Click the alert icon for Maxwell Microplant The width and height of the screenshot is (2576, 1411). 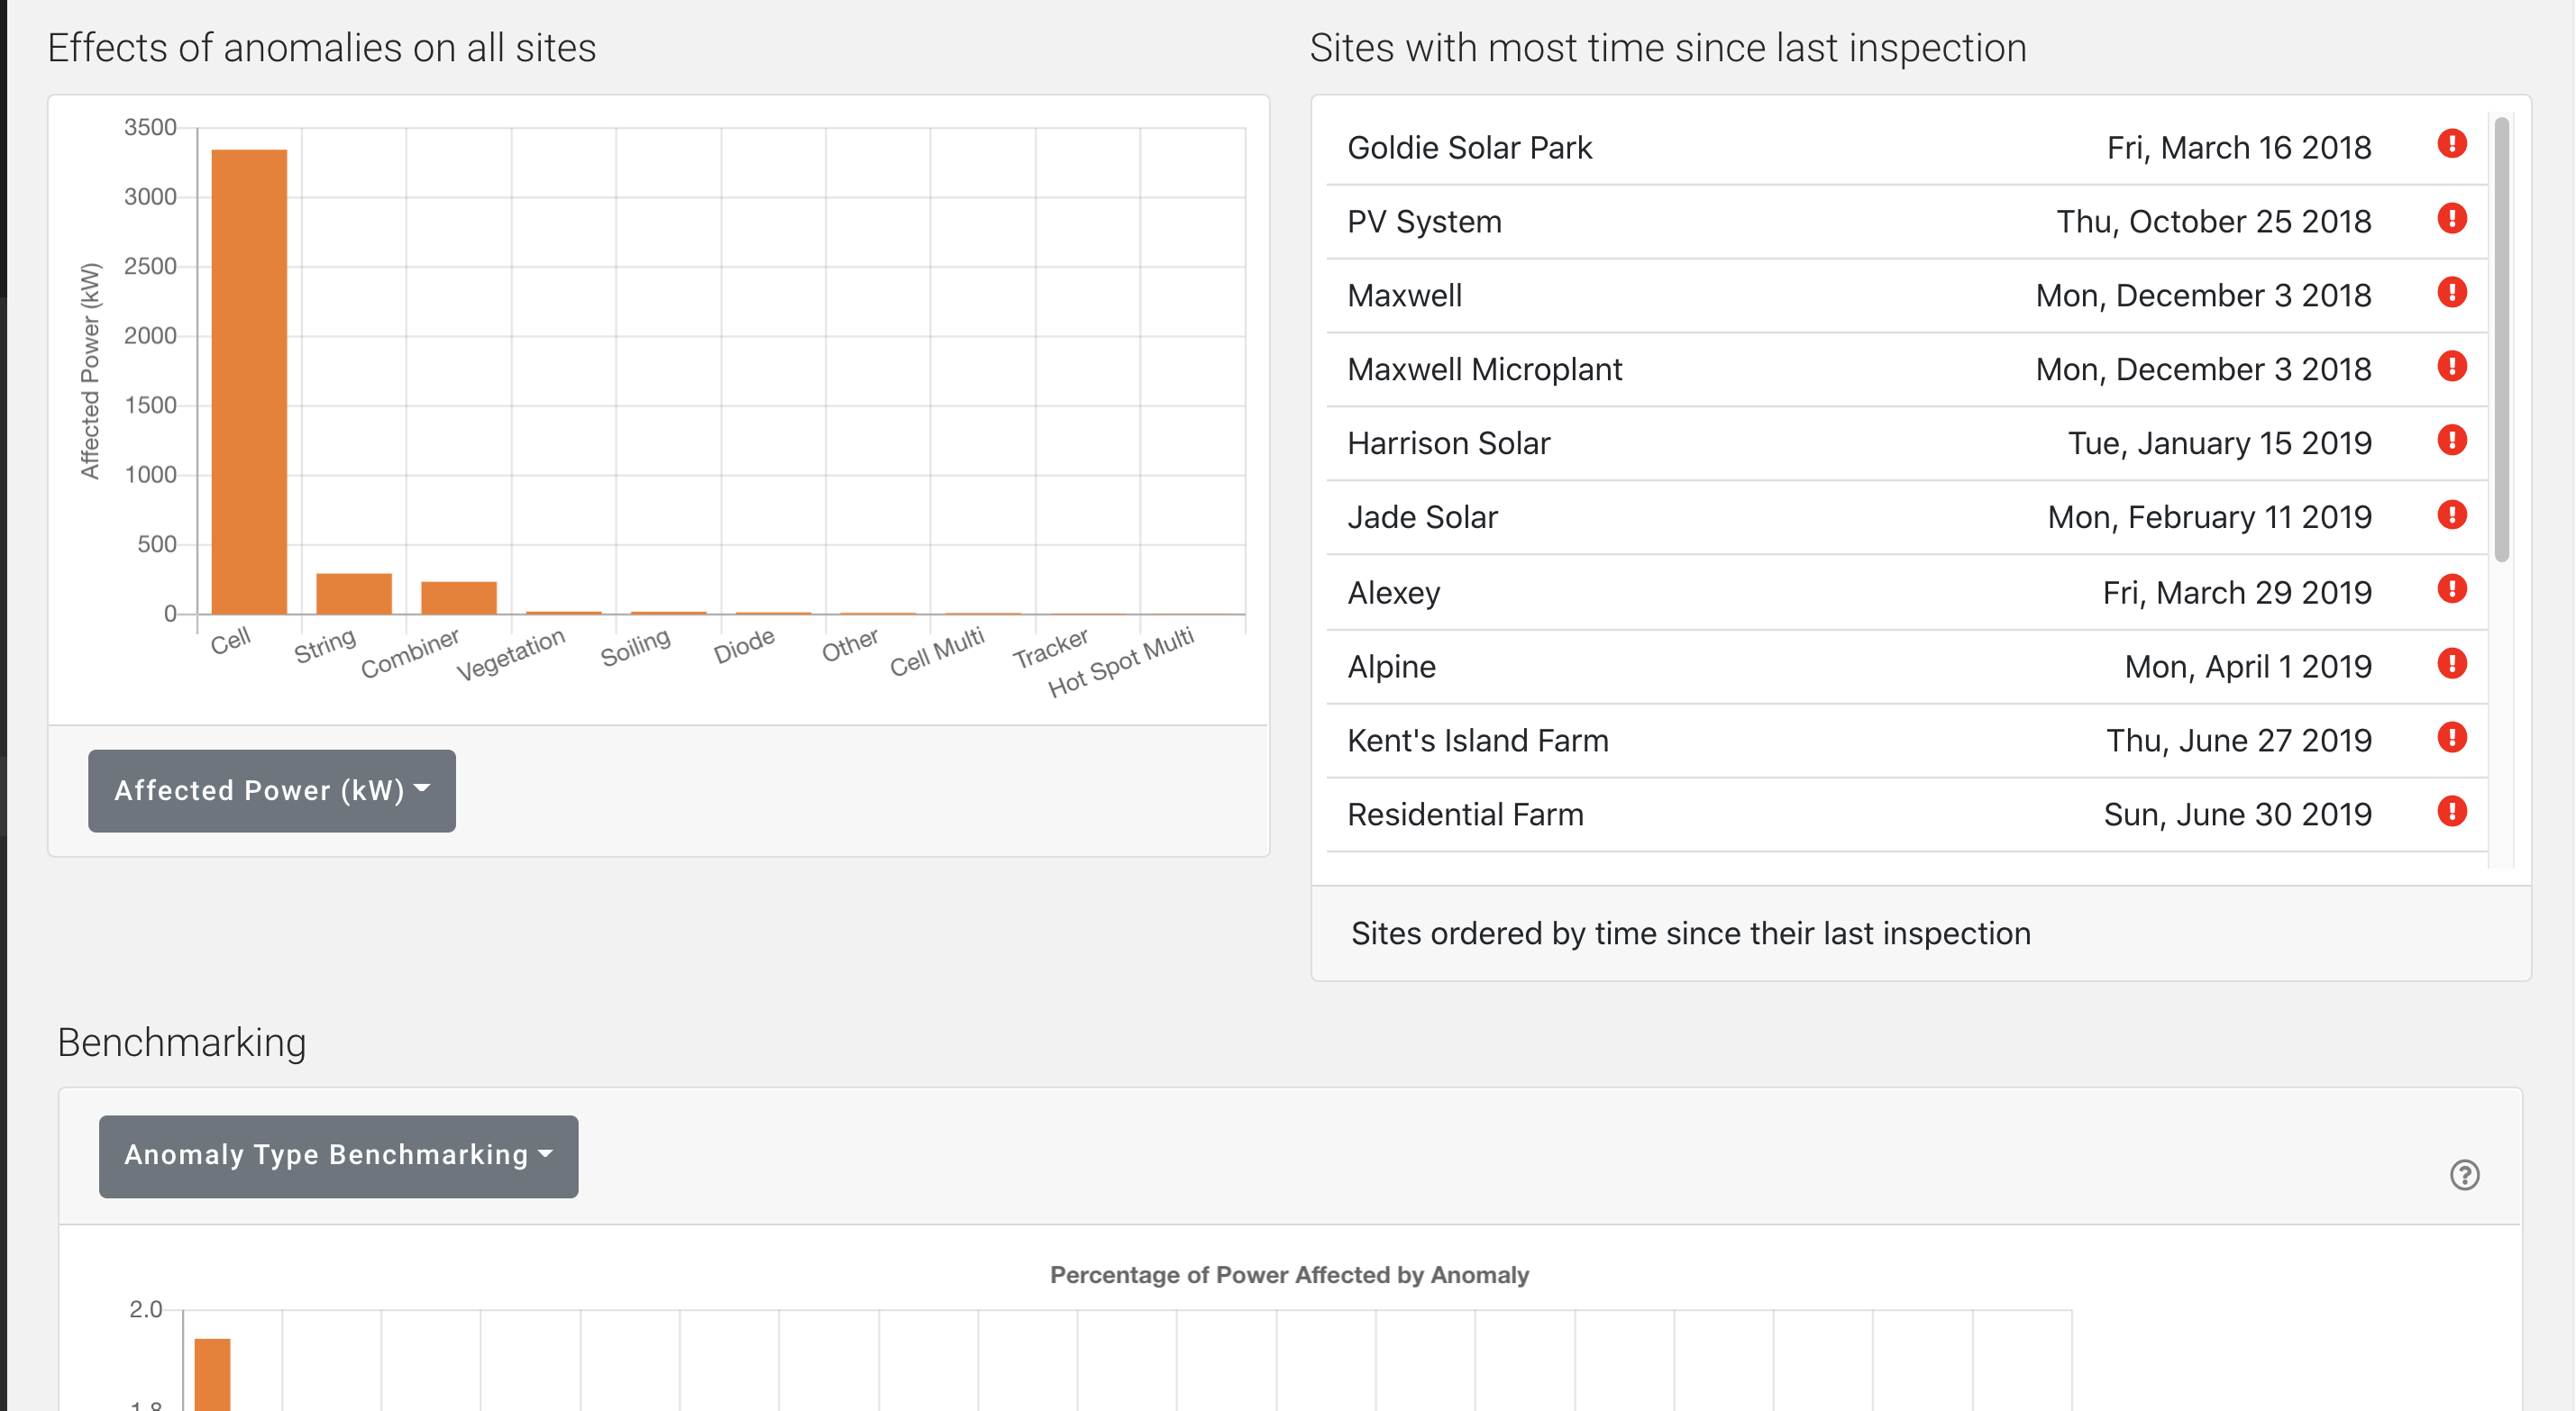(2451, 366)
